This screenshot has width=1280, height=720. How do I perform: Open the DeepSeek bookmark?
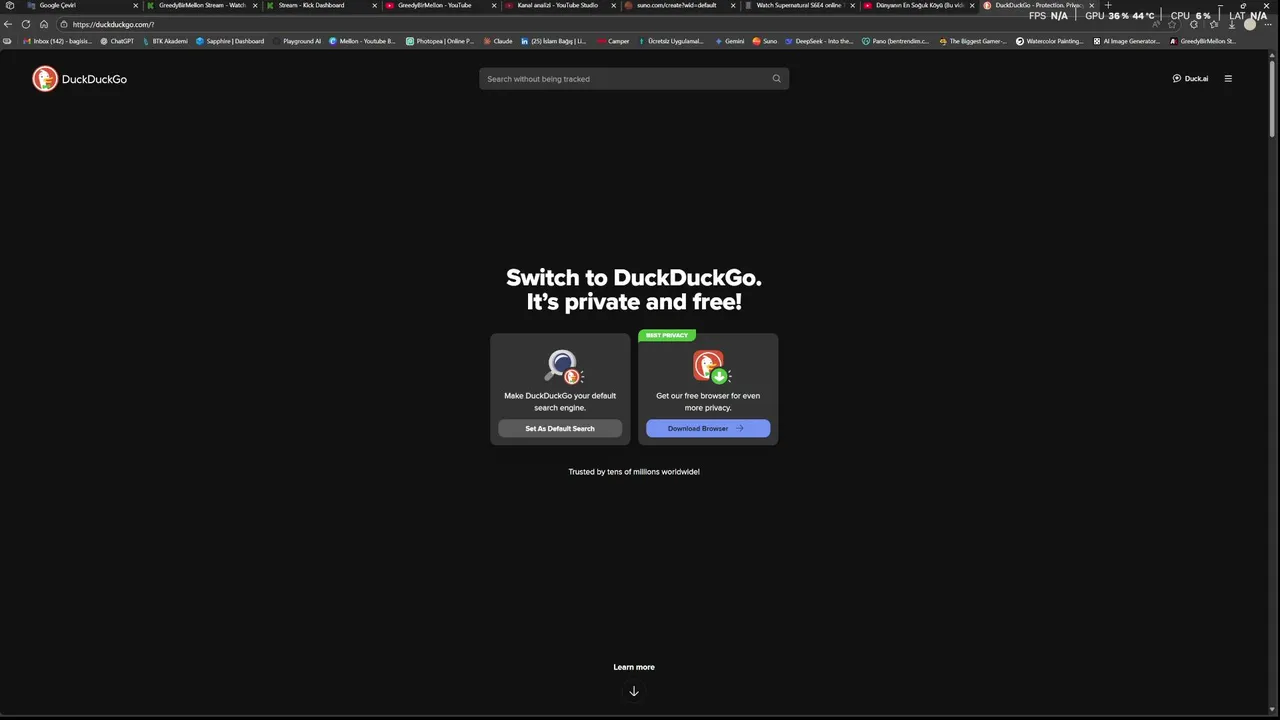click(819, 42)
